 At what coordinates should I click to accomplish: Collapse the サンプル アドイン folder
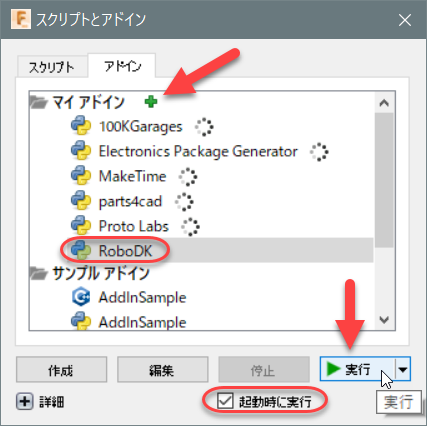pyautogui.click(x=39, y=273)
